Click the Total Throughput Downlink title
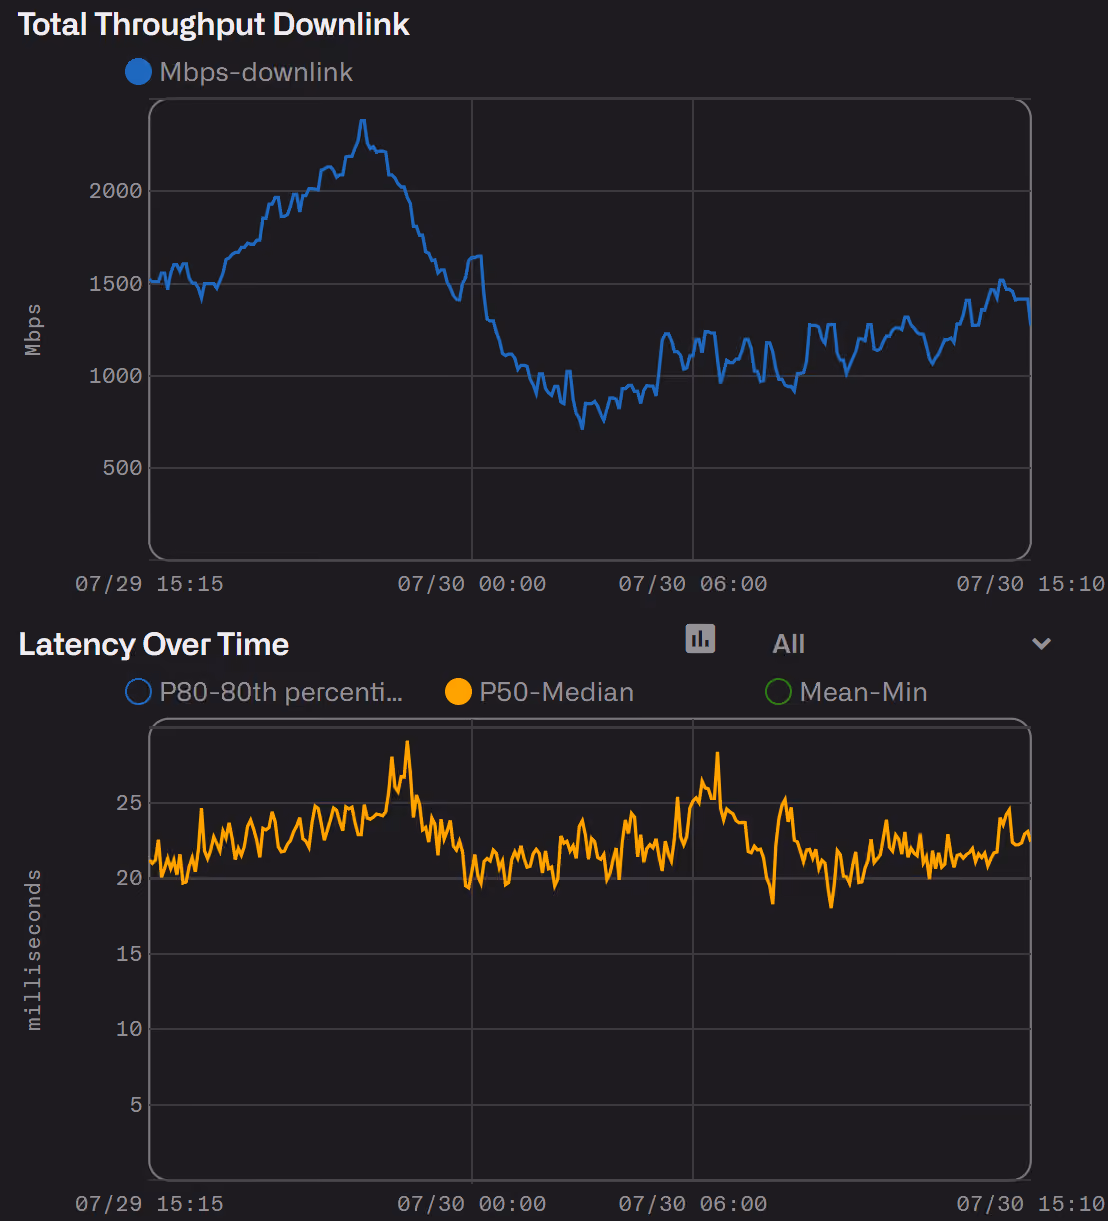Viewport: 1108px width, 1221px height. point(214,25)
